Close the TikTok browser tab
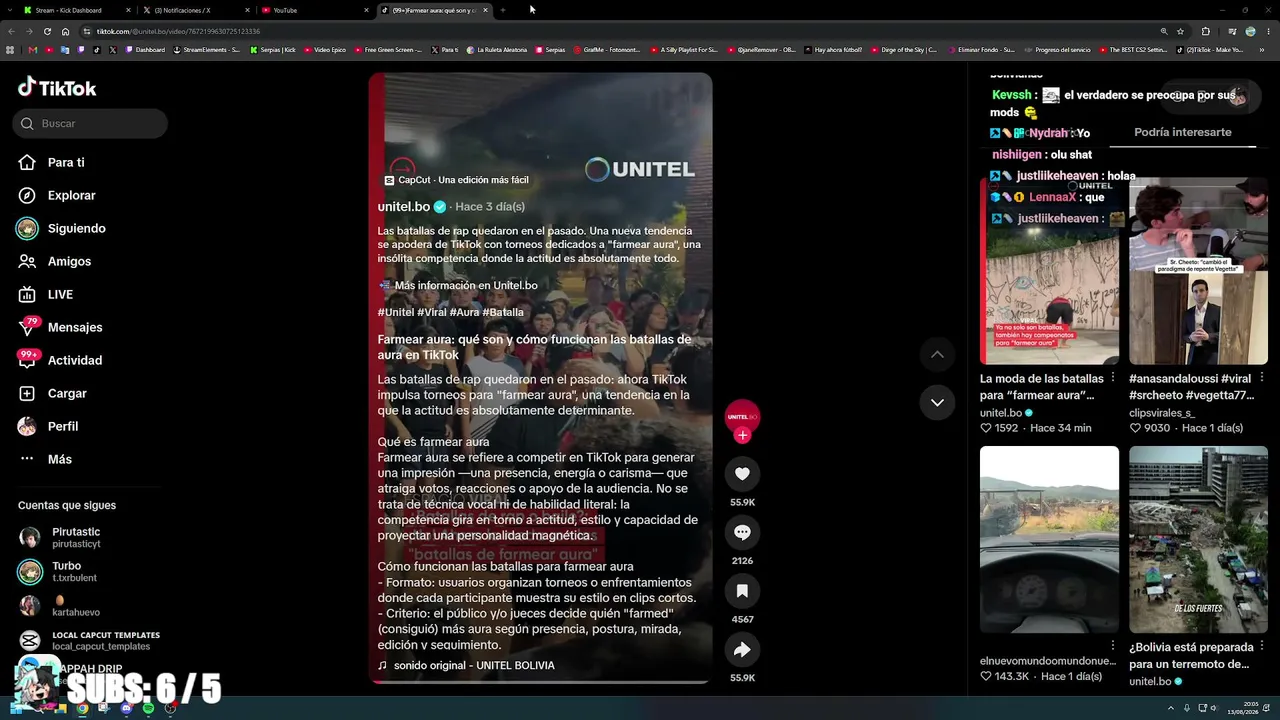The width and height of the screenshot is (1280, 720). pyautogui.click(x=485, y=10)
